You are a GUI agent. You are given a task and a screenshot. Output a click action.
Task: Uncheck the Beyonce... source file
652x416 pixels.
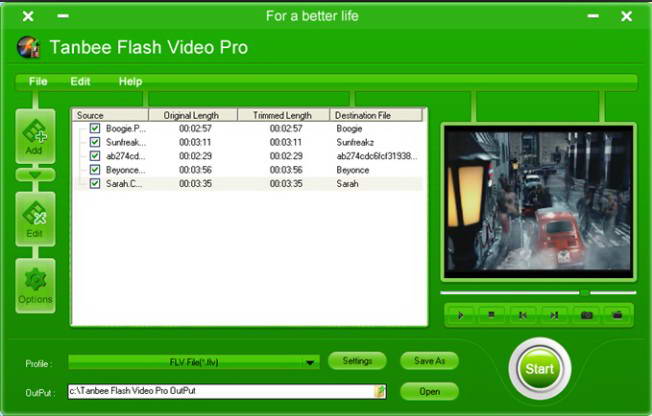[x=95, y=169]
